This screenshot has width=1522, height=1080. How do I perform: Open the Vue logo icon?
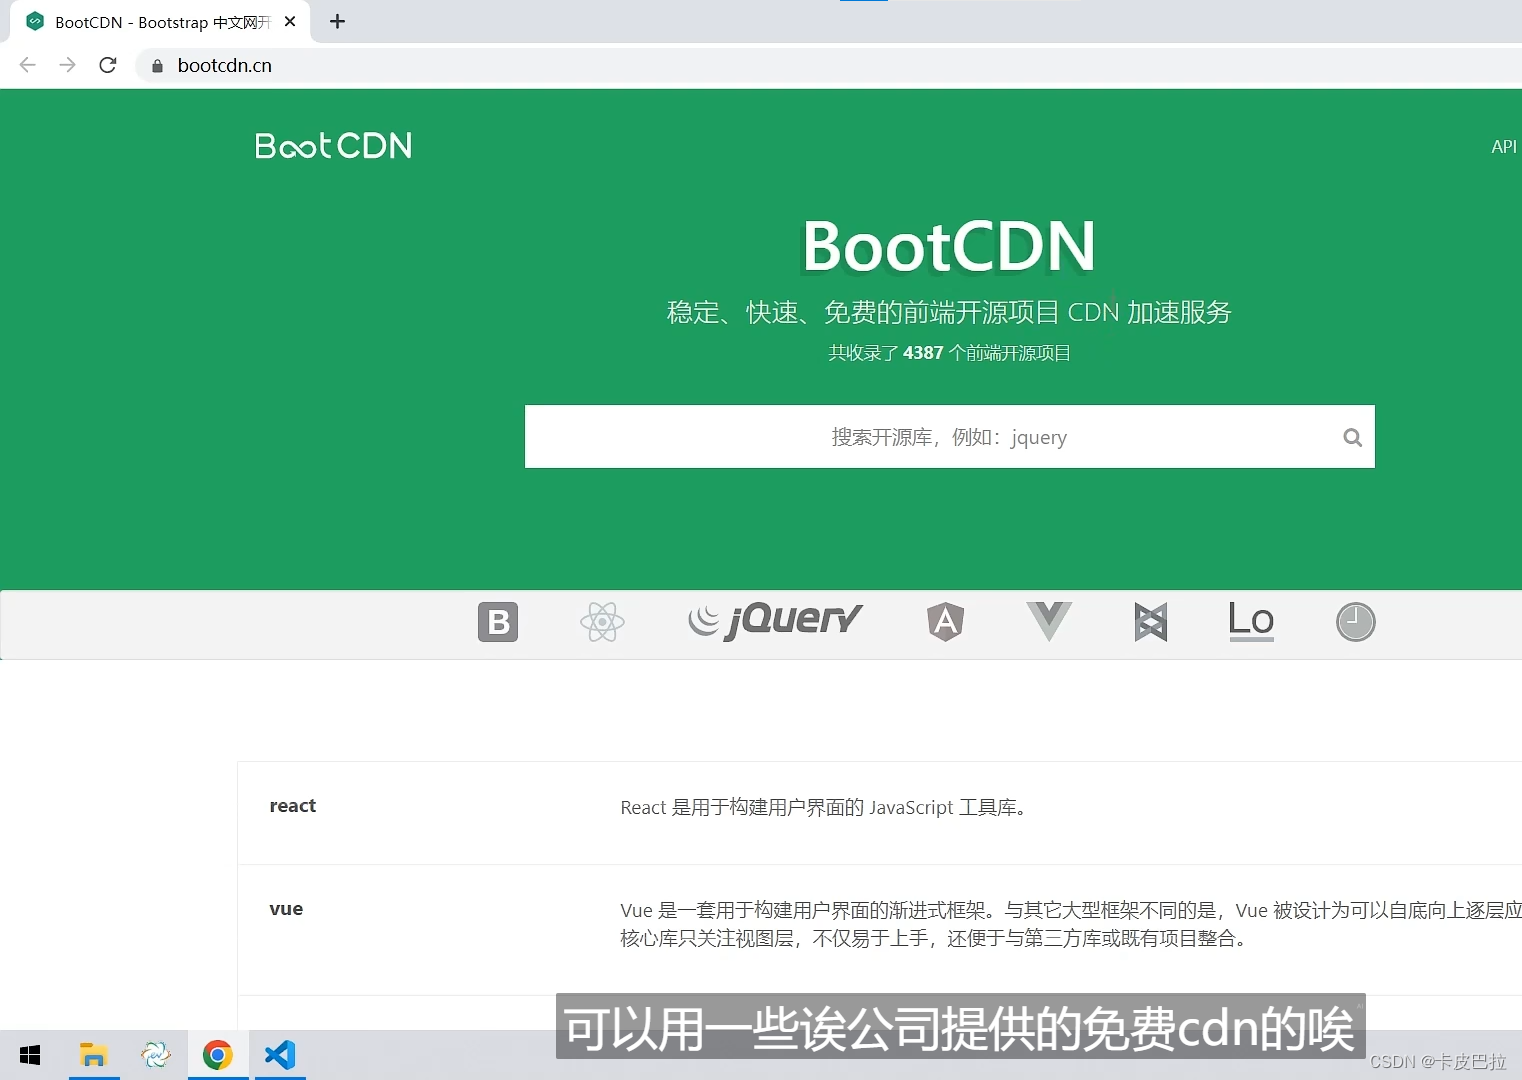point(1049,622)
